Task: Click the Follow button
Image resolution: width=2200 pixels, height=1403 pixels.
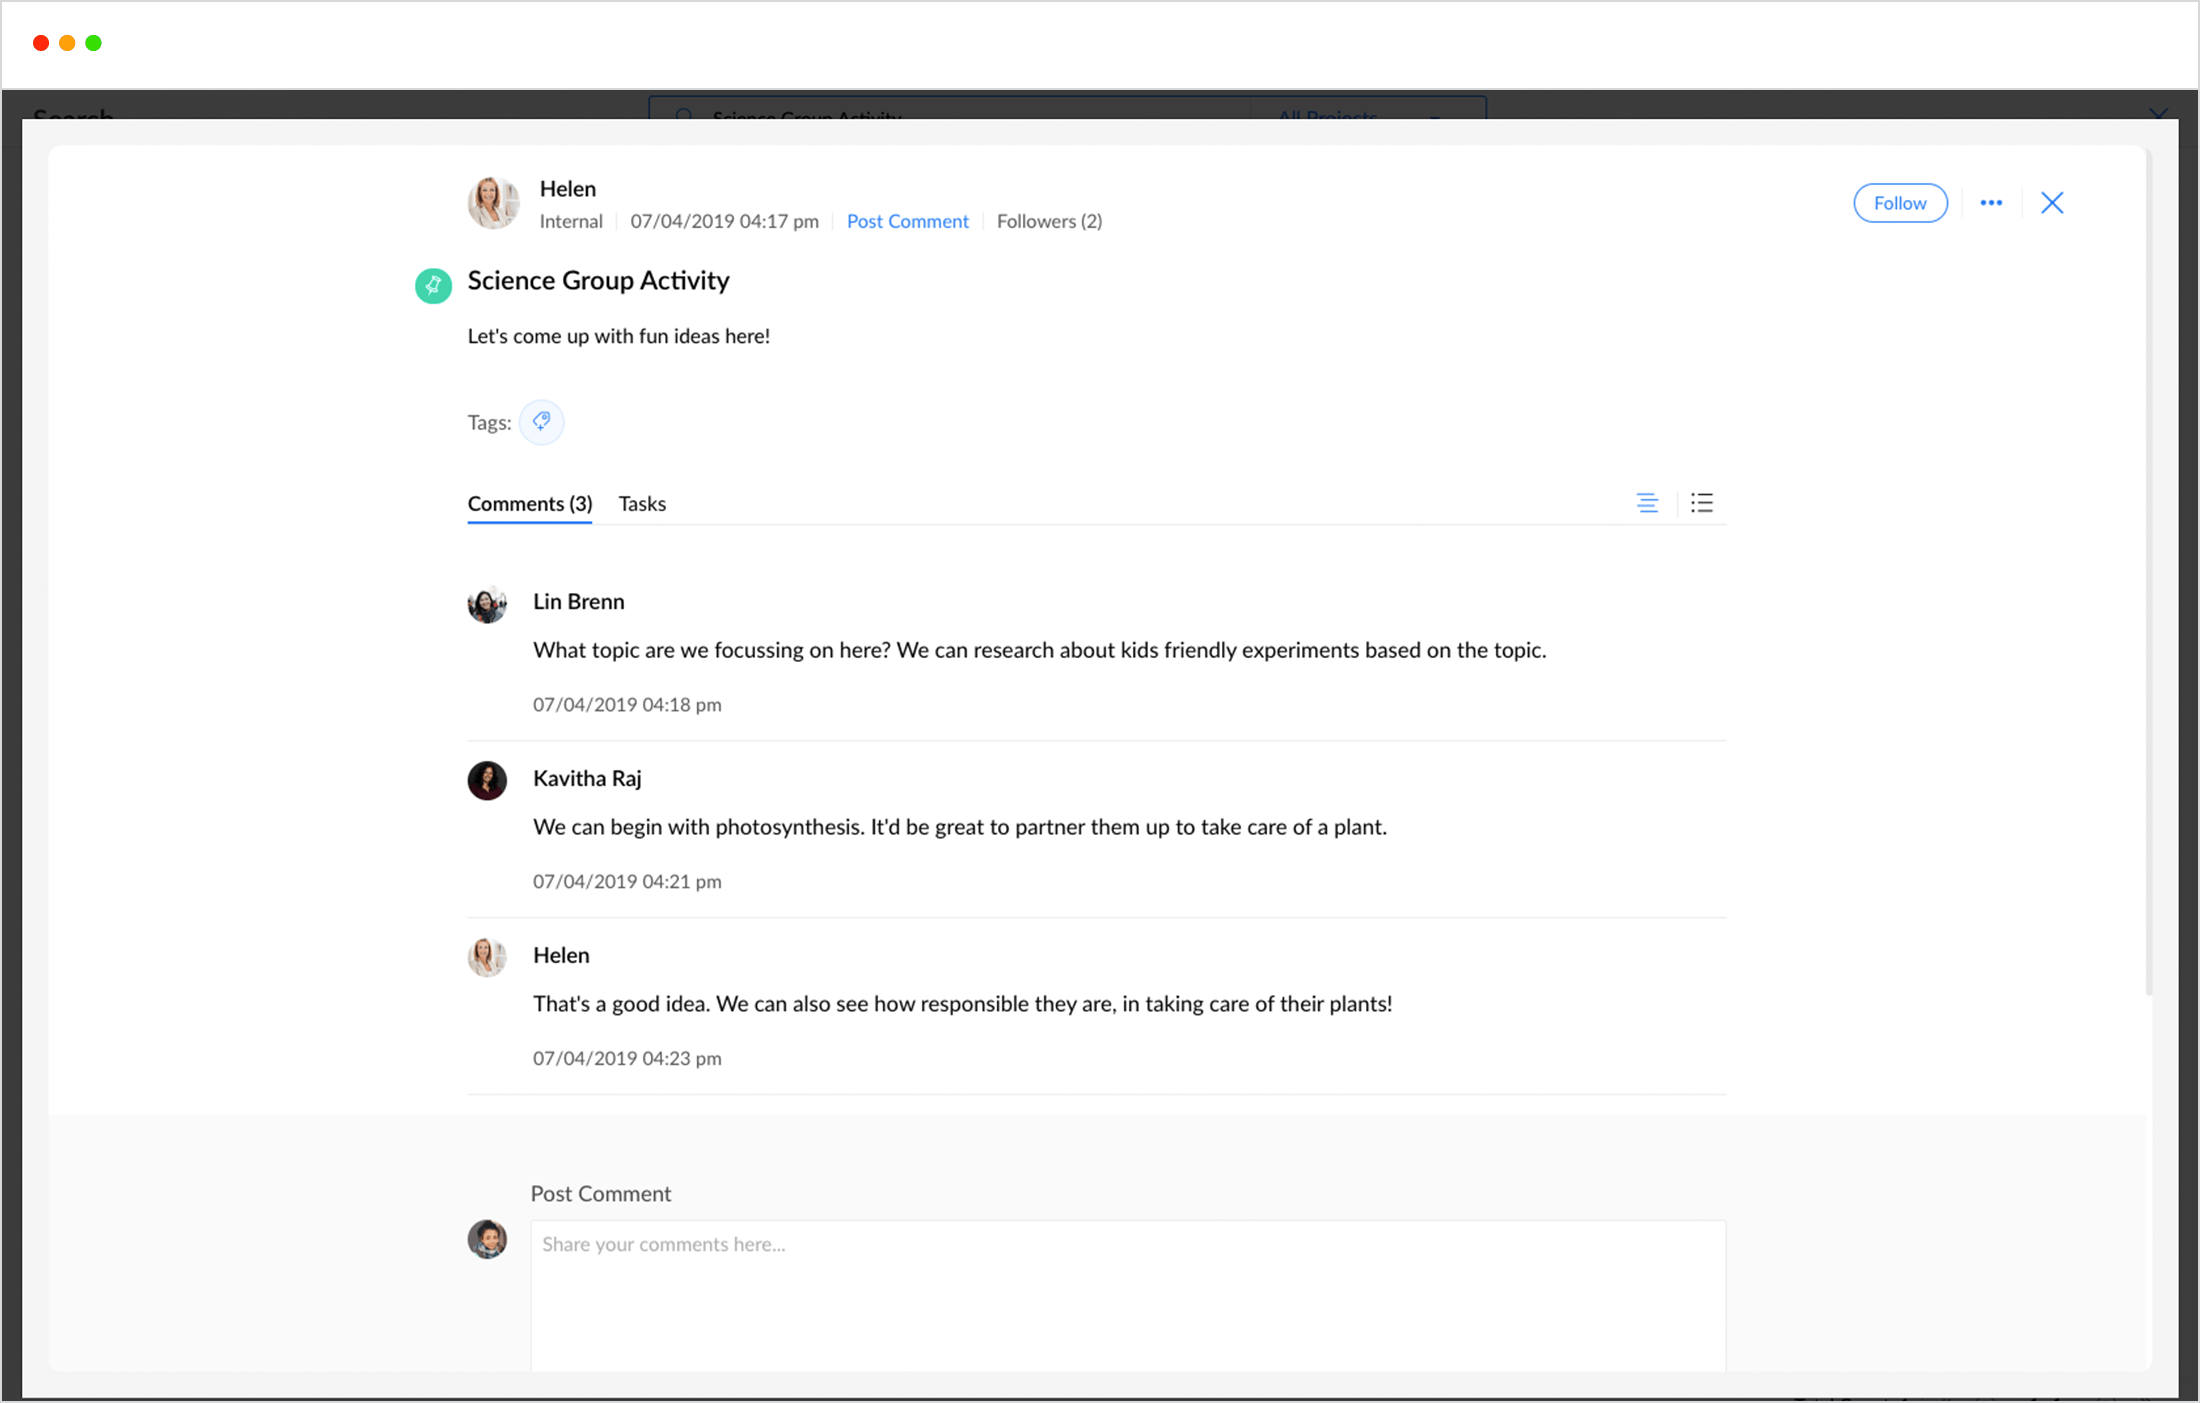Action: (x=1900, y=202)
